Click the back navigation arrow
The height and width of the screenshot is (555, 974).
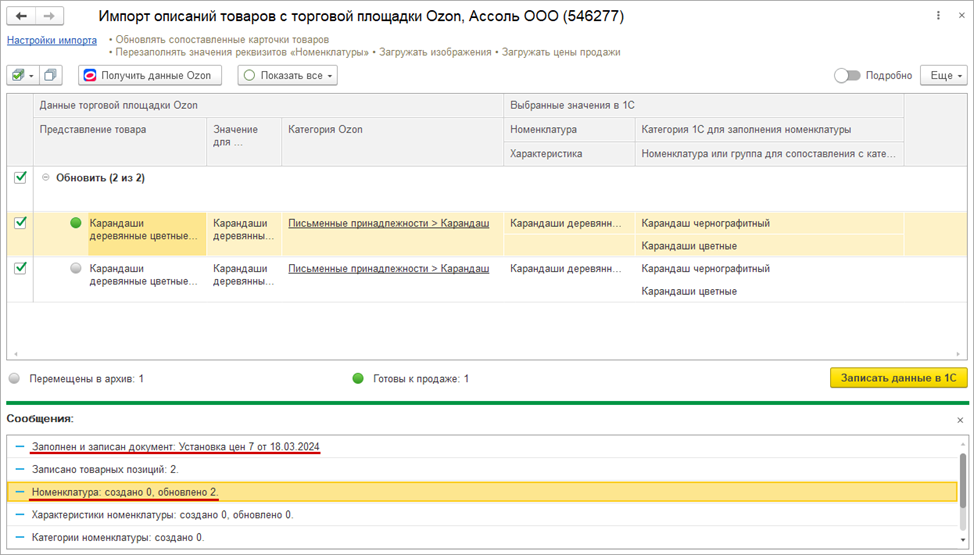coord(22,17)
